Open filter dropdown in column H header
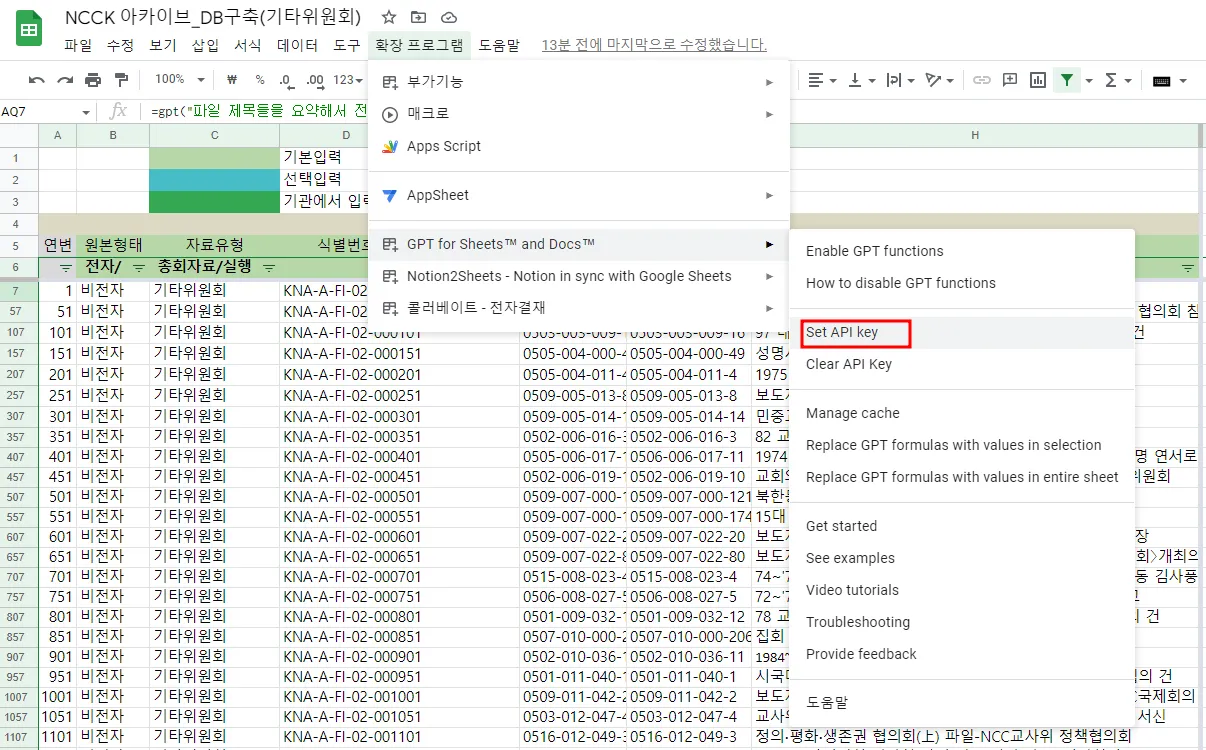 coord(1188,268)
